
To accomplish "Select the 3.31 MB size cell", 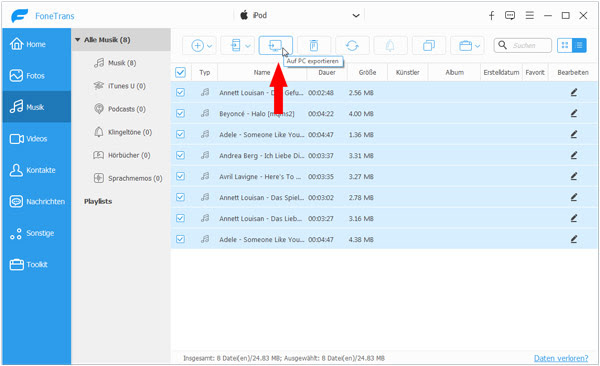I will pyautogui.click(x=361, y=155).
